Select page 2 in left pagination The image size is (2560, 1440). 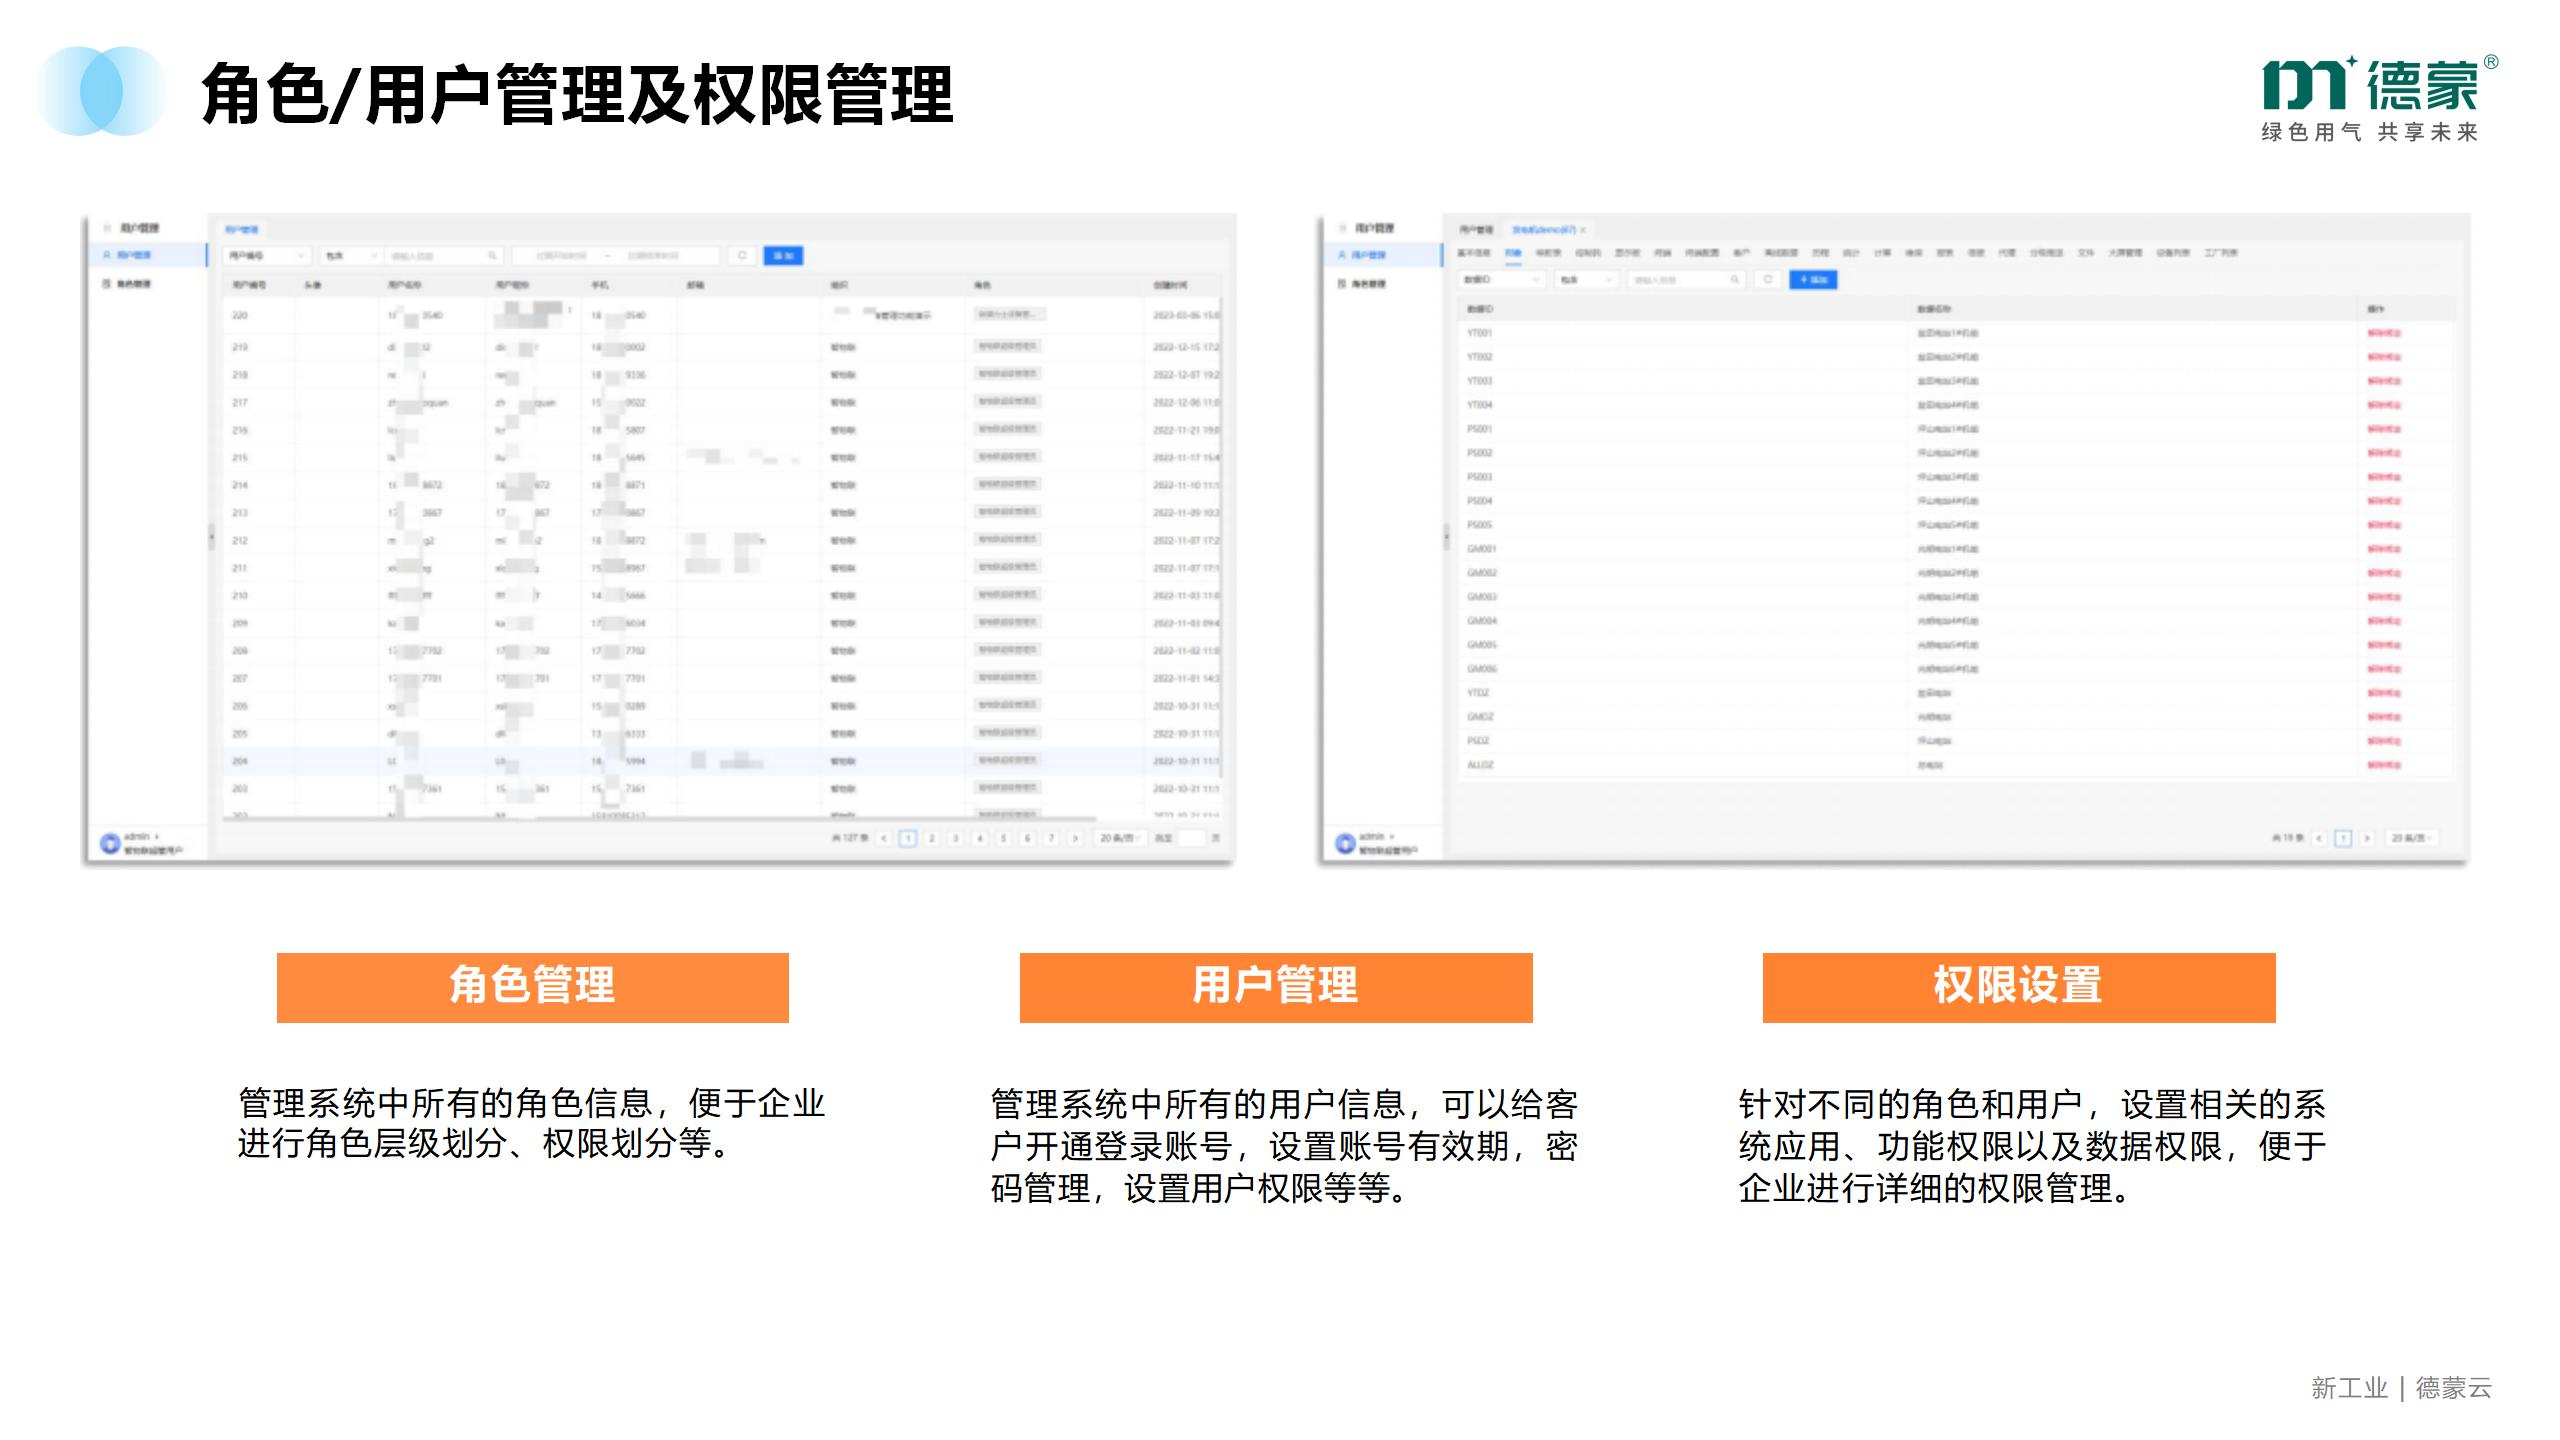[932, 838]
